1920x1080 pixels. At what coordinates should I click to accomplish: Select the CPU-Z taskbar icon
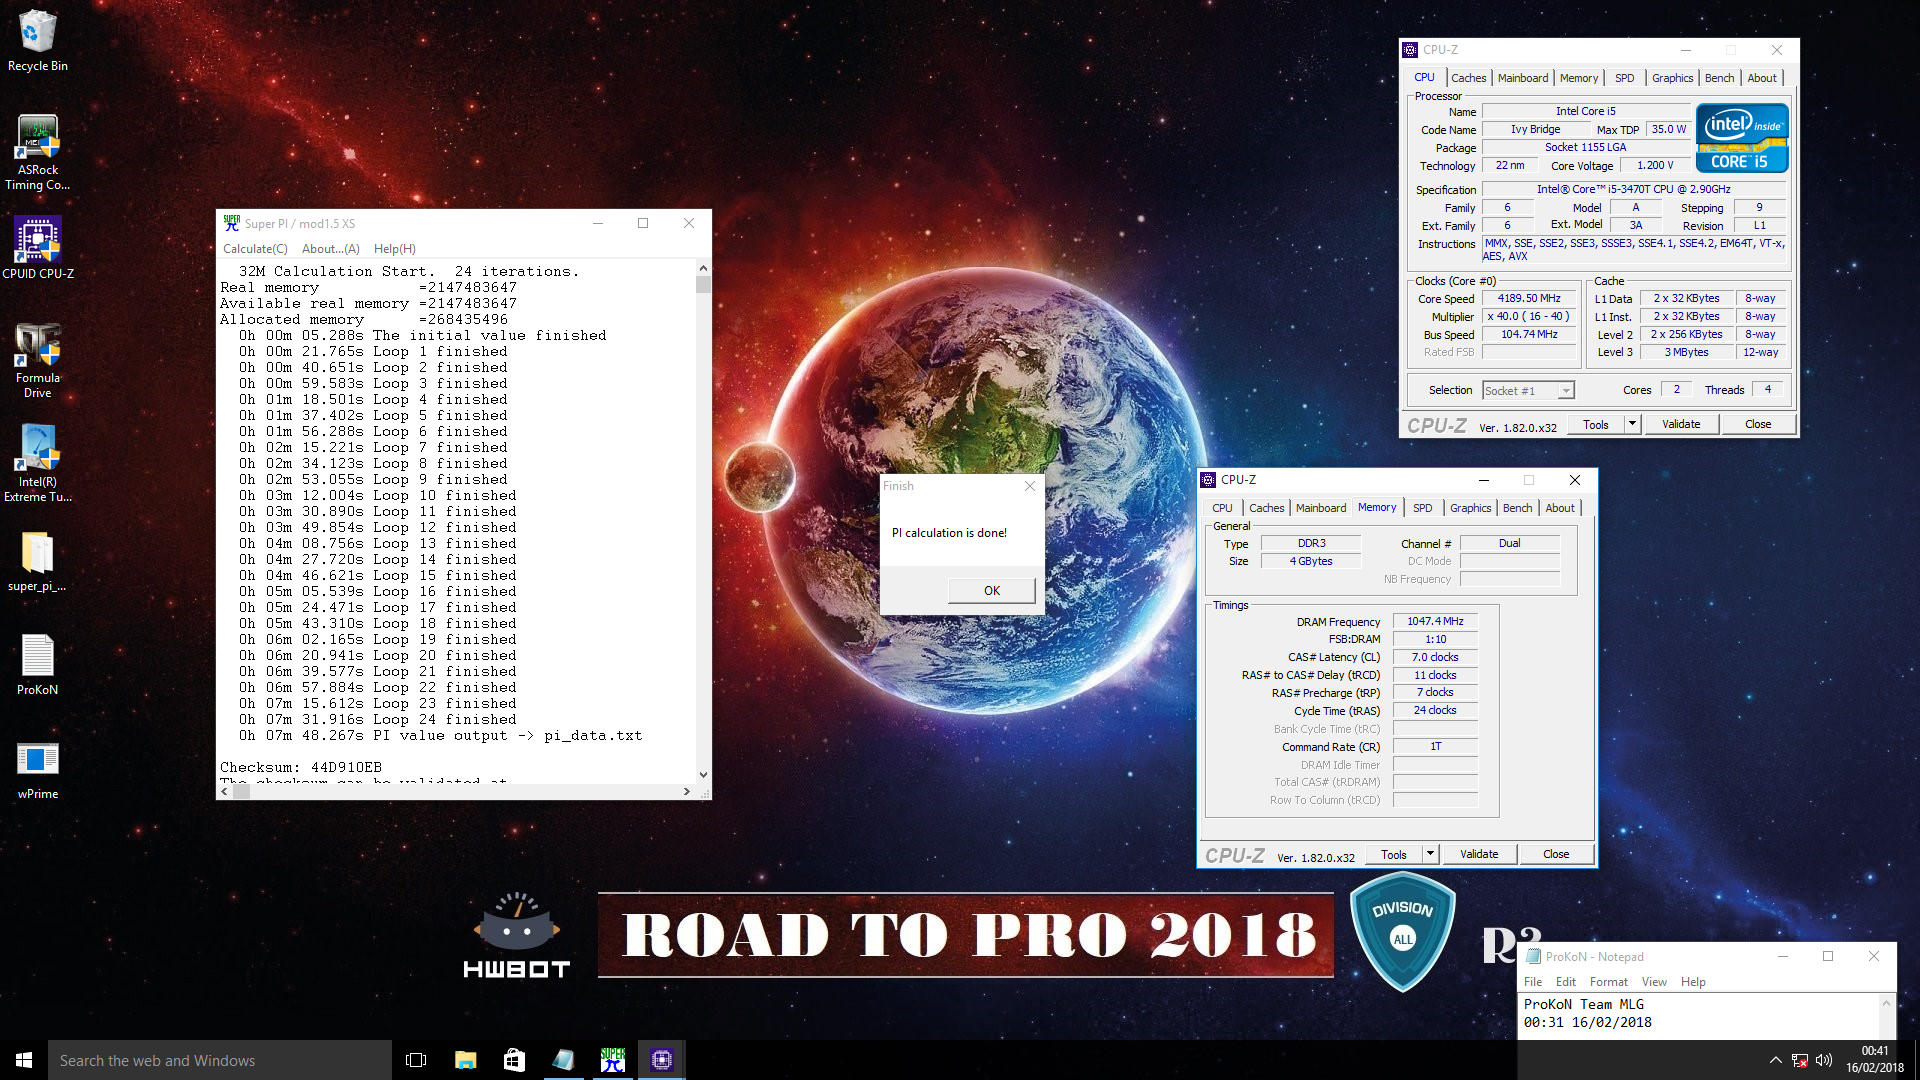coord(661,1060)
